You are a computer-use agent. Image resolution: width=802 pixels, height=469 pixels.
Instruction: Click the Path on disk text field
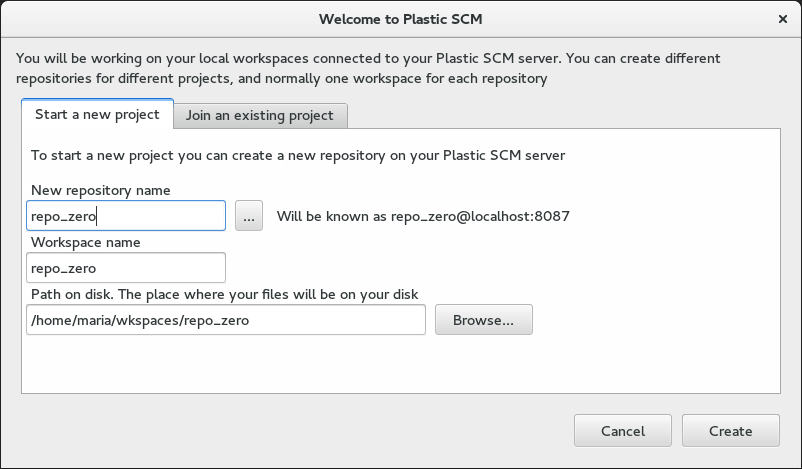point(226,320)
